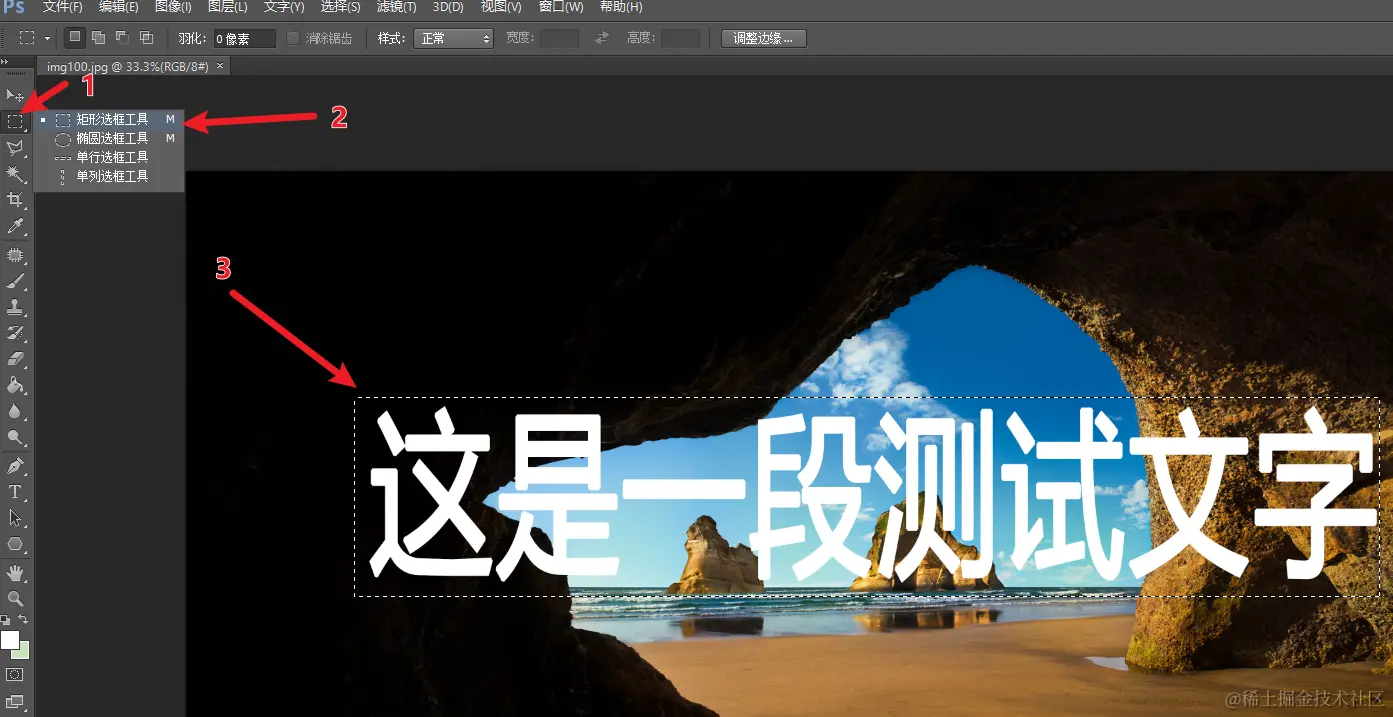The height and width of the screenshot is (717, 1393).
Task: Select the Hand tool
Action: click(14, 570)
